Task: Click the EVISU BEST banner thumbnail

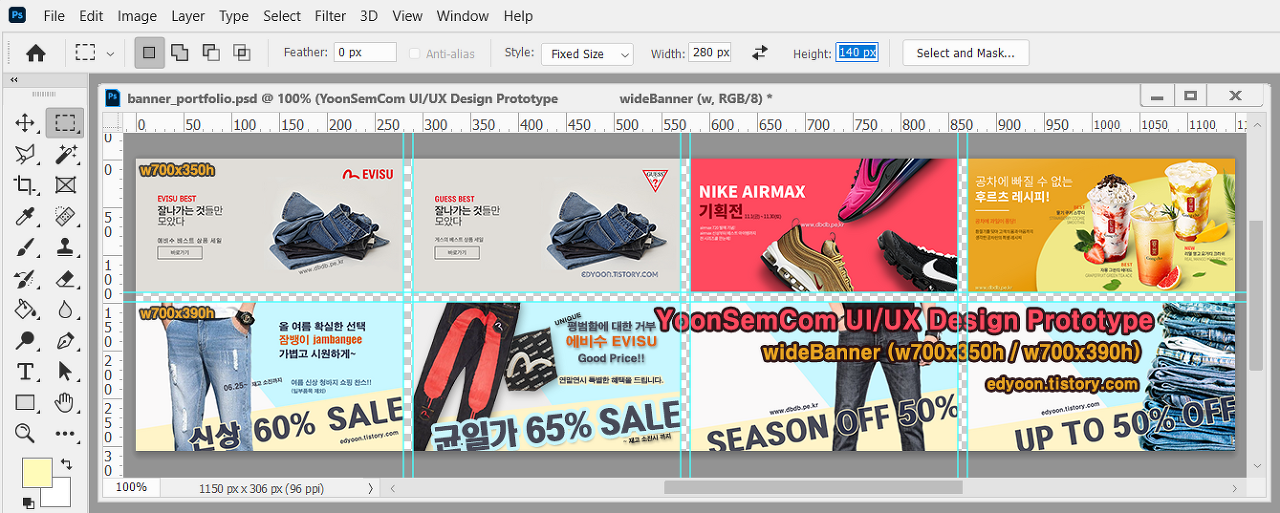Action: pos(269,225)
